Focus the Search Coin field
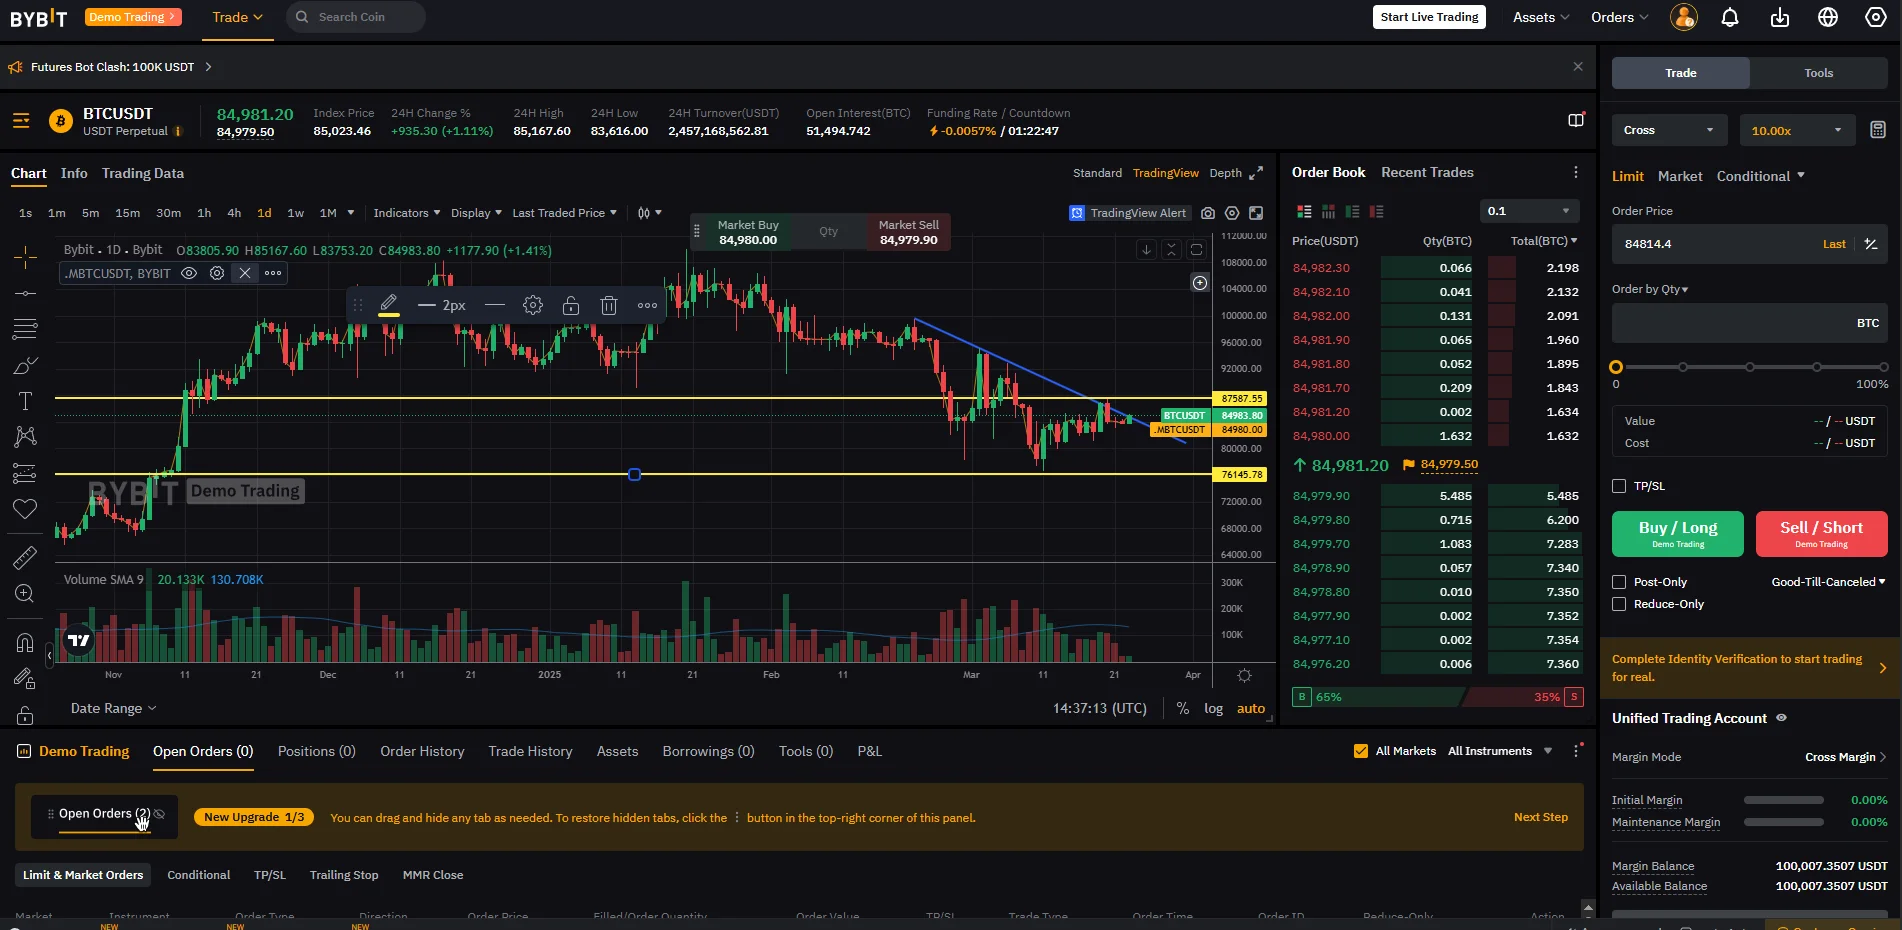 point(356,17)
